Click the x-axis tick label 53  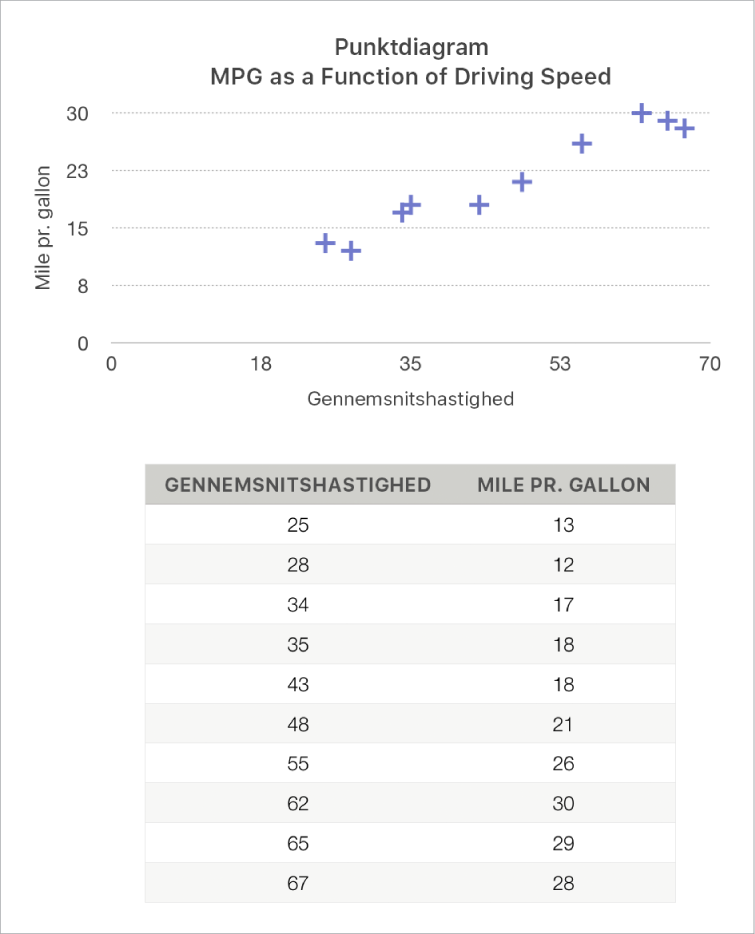point(559,364)
